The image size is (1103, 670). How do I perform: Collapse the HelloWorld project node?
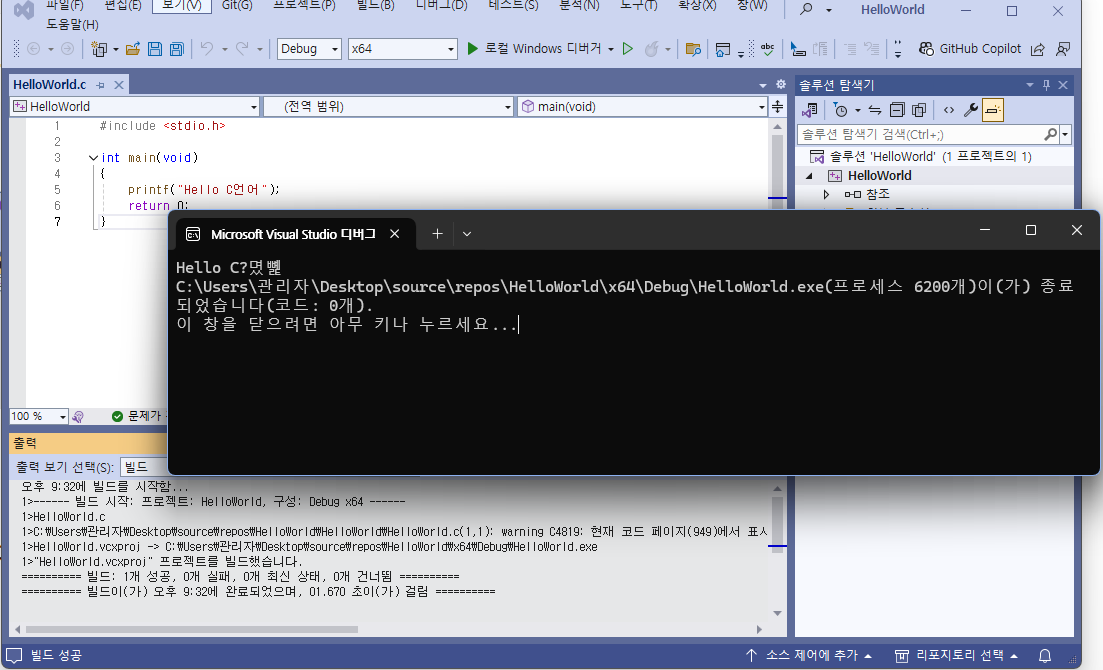809,176
